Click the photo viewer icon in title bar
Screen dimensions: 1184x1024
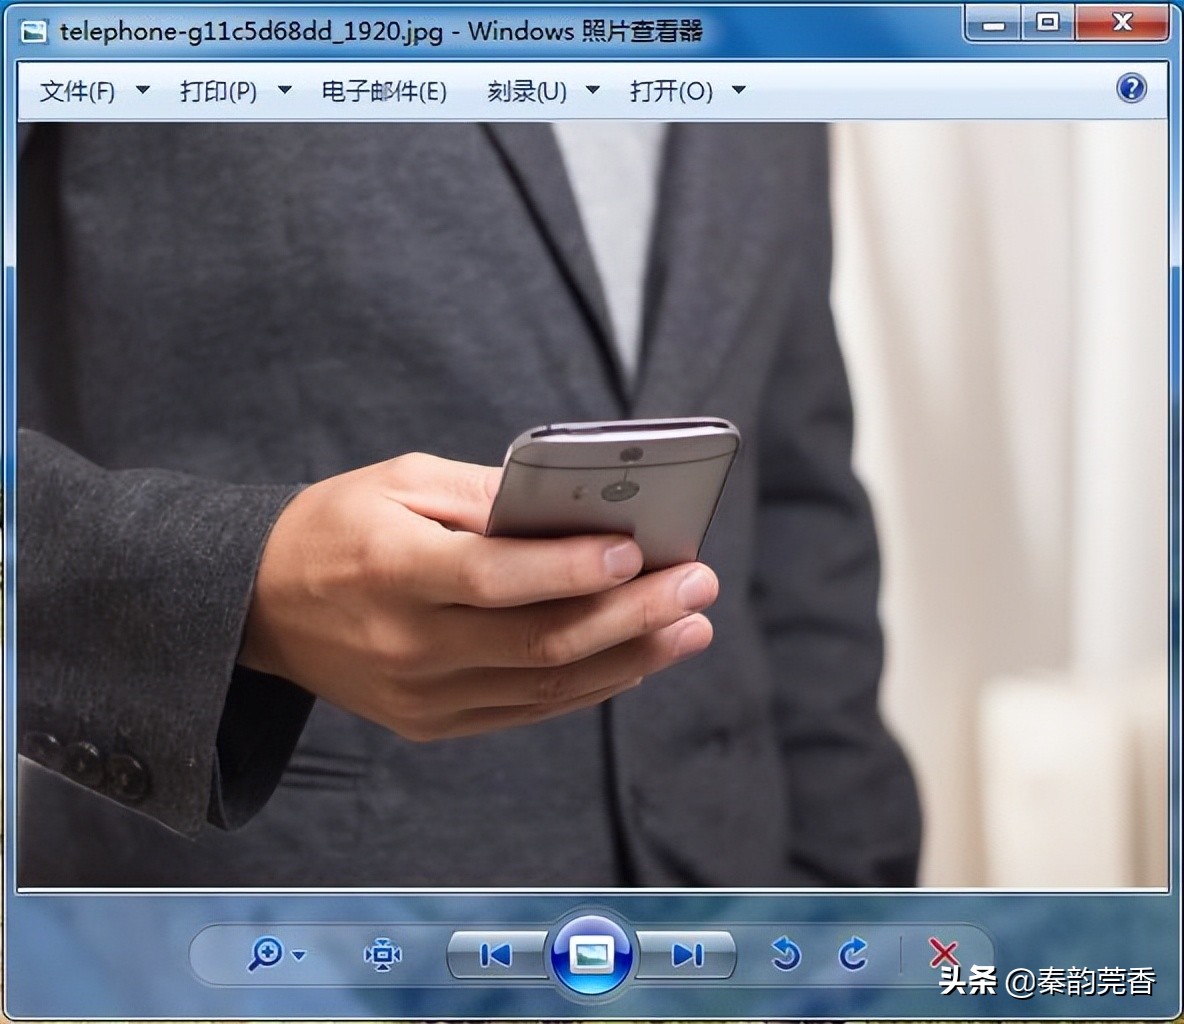coord(36,31)
